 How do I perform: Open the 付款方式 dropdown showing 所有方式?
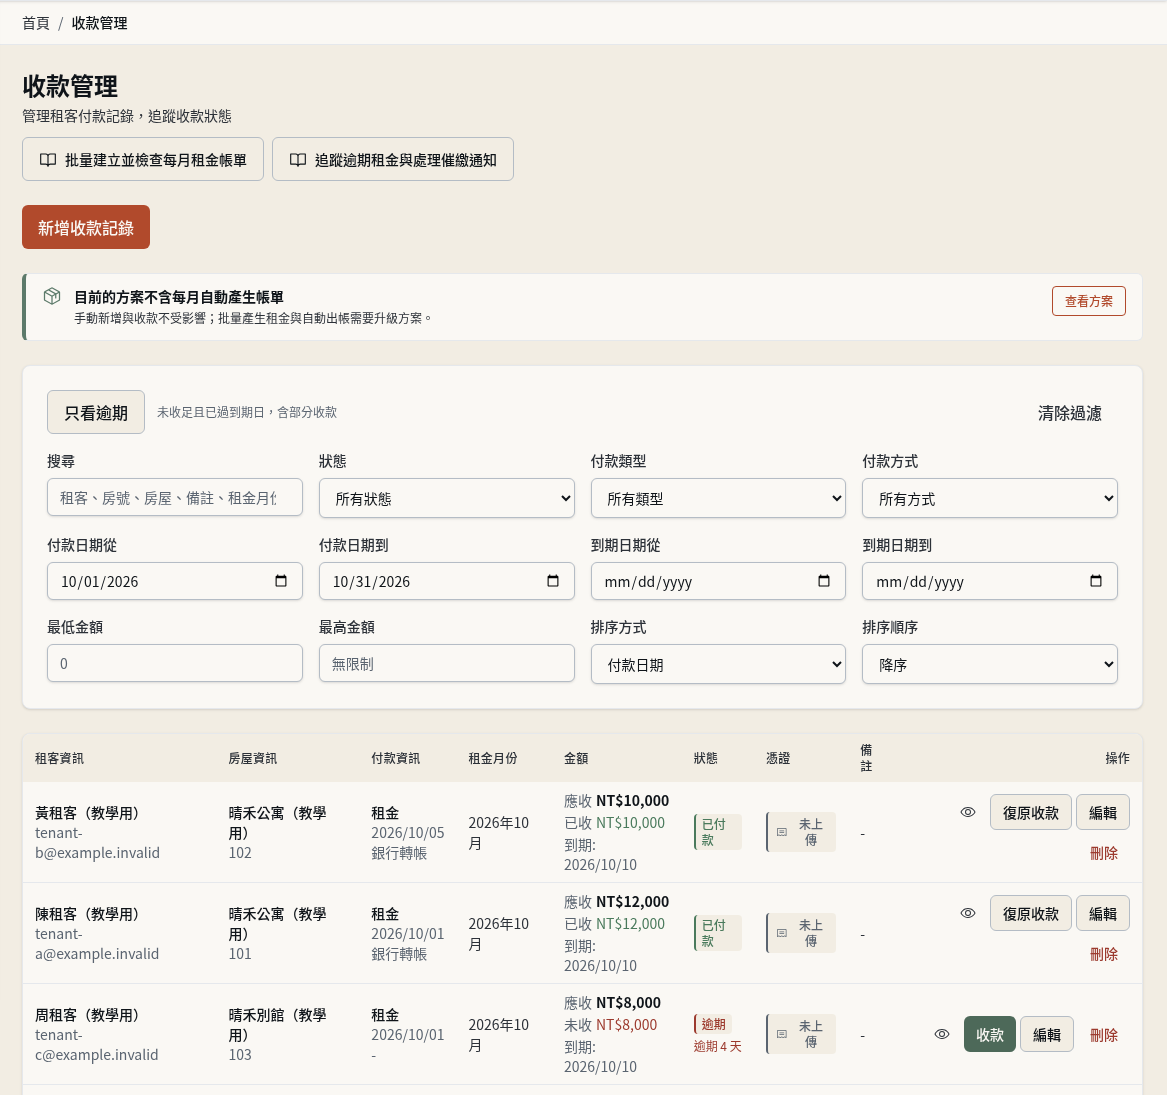(990, 498)
